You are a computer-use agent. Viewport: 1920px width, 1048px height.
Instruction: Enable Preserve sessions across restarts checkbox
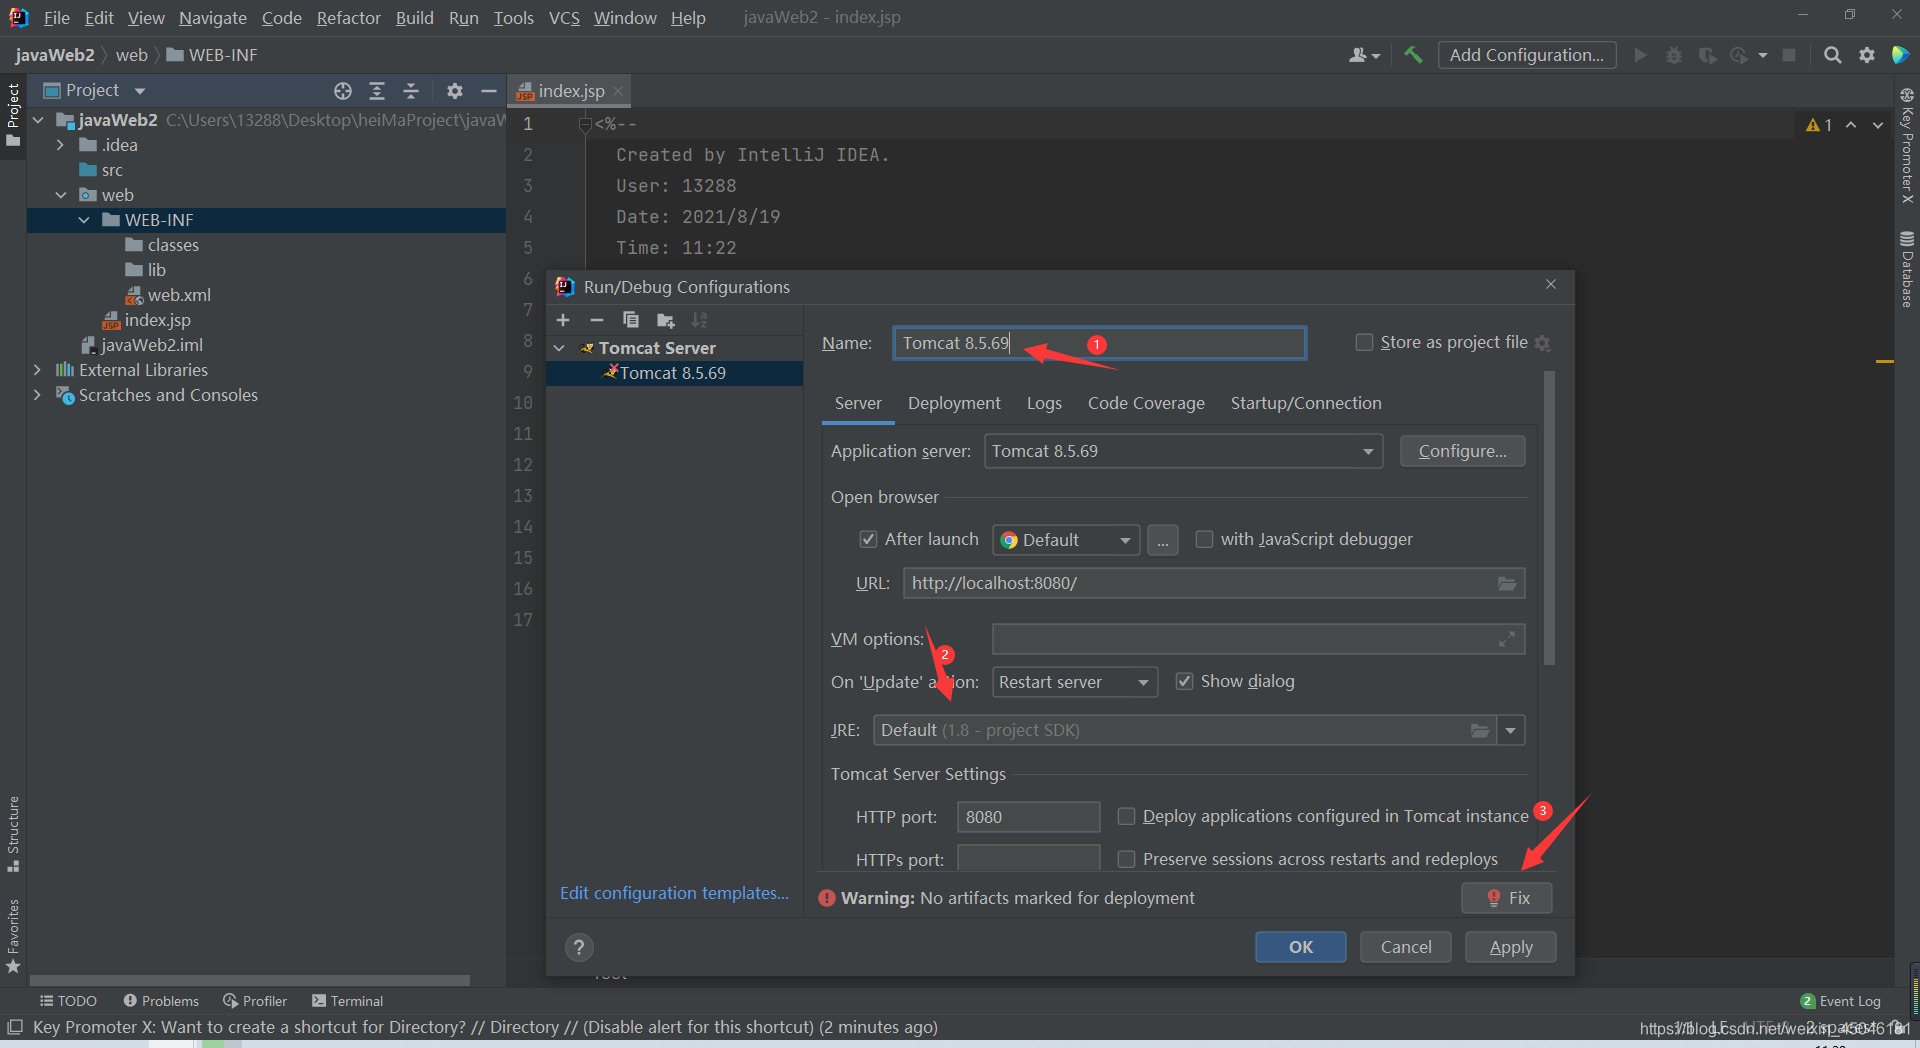1126,859
